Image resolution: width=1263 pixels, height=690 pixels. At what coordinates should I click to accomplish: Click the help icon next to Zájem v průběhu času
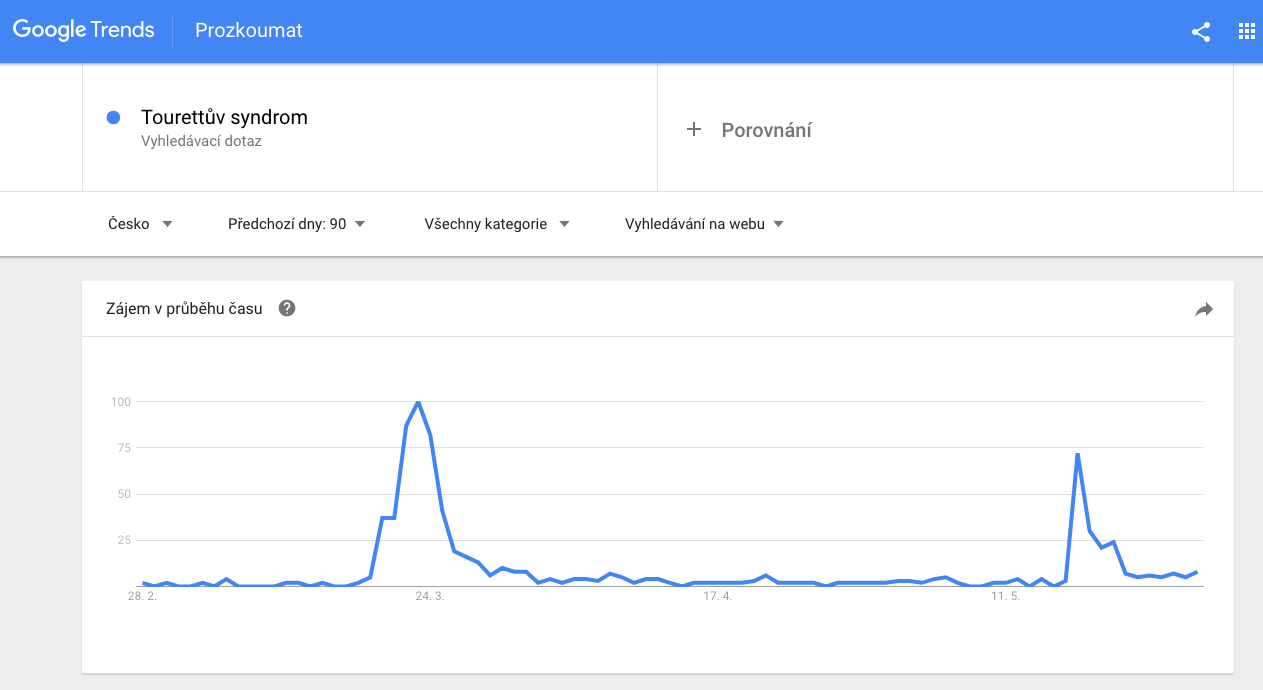point(287,308)
